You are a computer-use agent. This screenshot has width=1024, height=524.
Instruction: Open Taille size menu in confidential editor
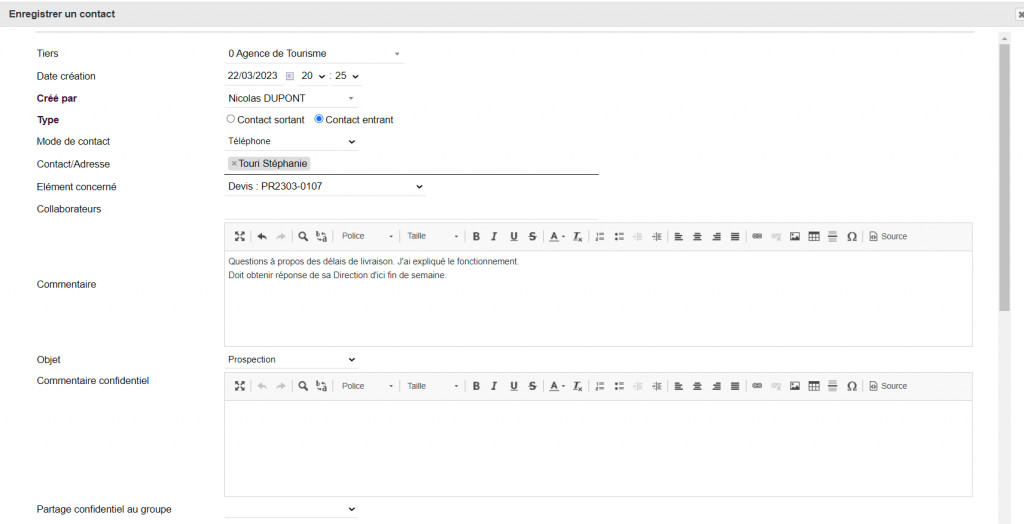click(x=433, y=386)
